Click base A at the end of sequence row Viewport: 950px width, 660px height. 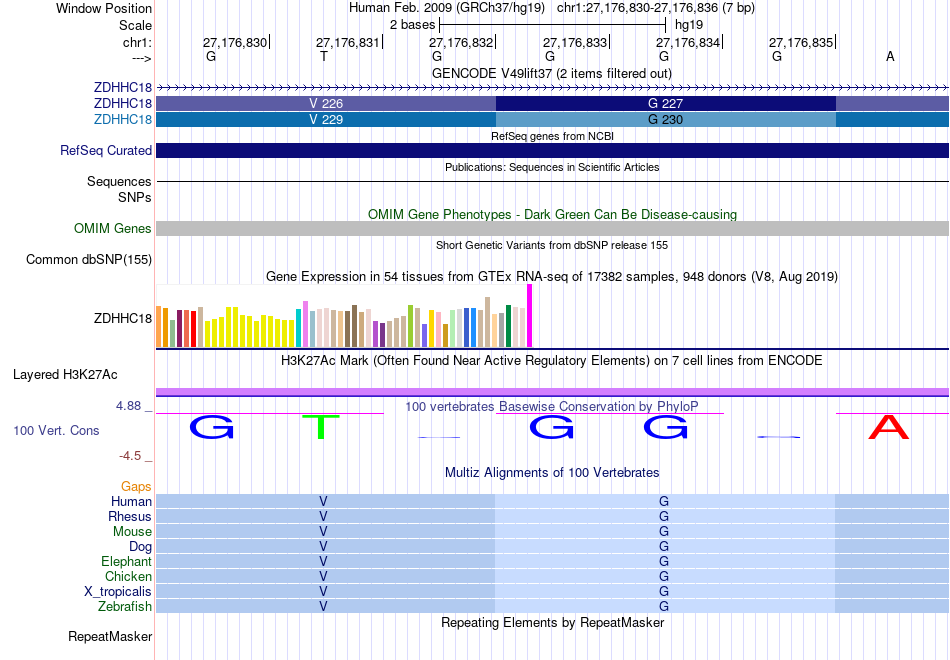[890, 56]
